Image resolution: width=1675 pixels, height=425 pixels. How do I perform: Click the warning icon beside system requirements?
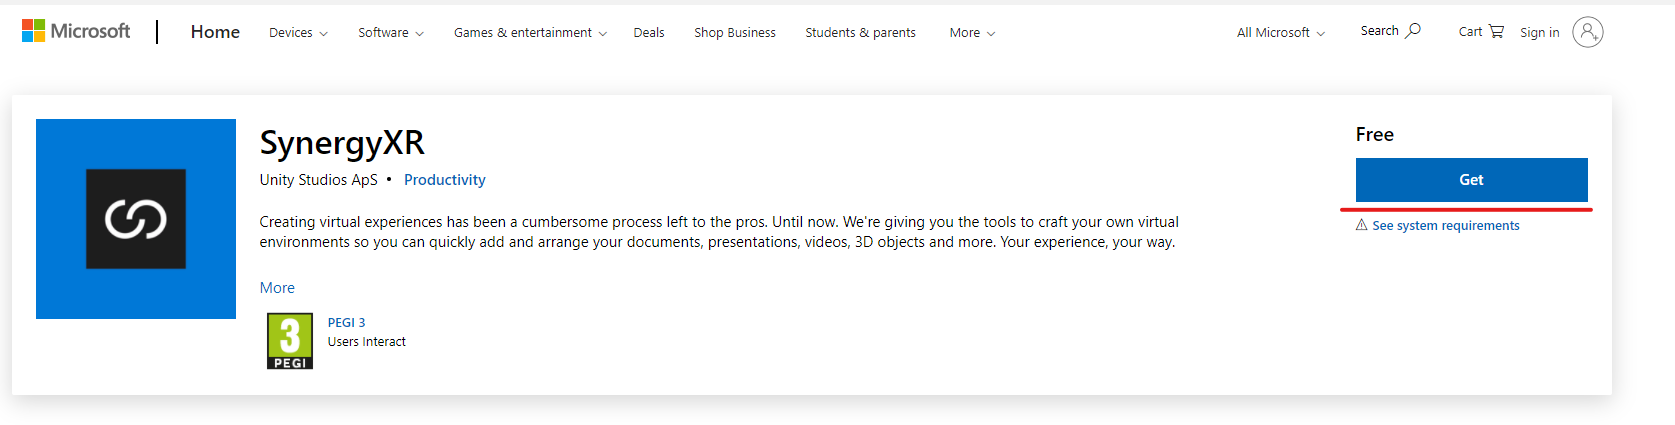[1361, 225]
